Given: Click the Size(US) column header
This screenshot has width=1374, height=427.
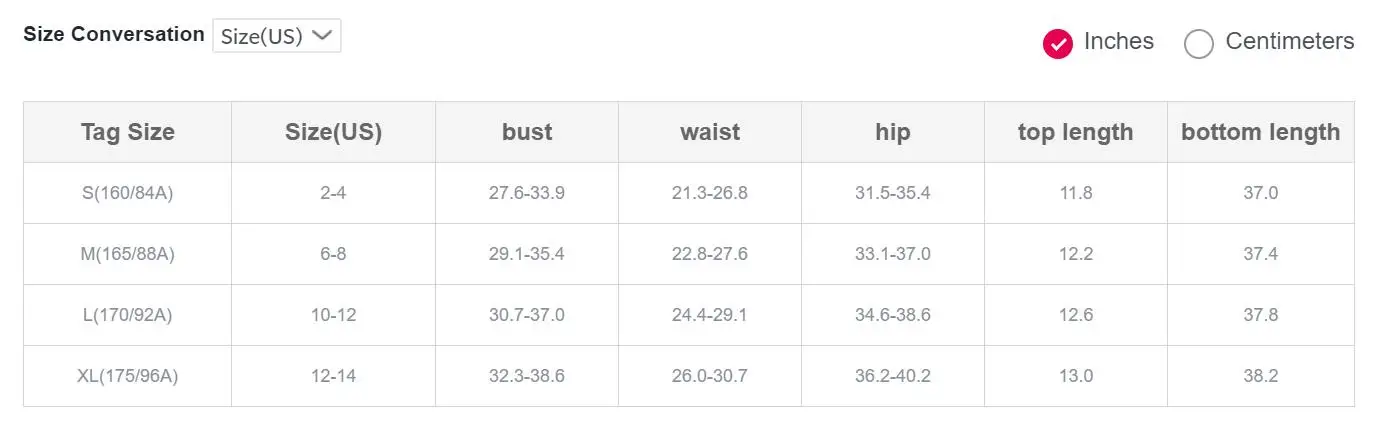Looking at the screenshot, I should pyautogui.click(x=333, y=132).
